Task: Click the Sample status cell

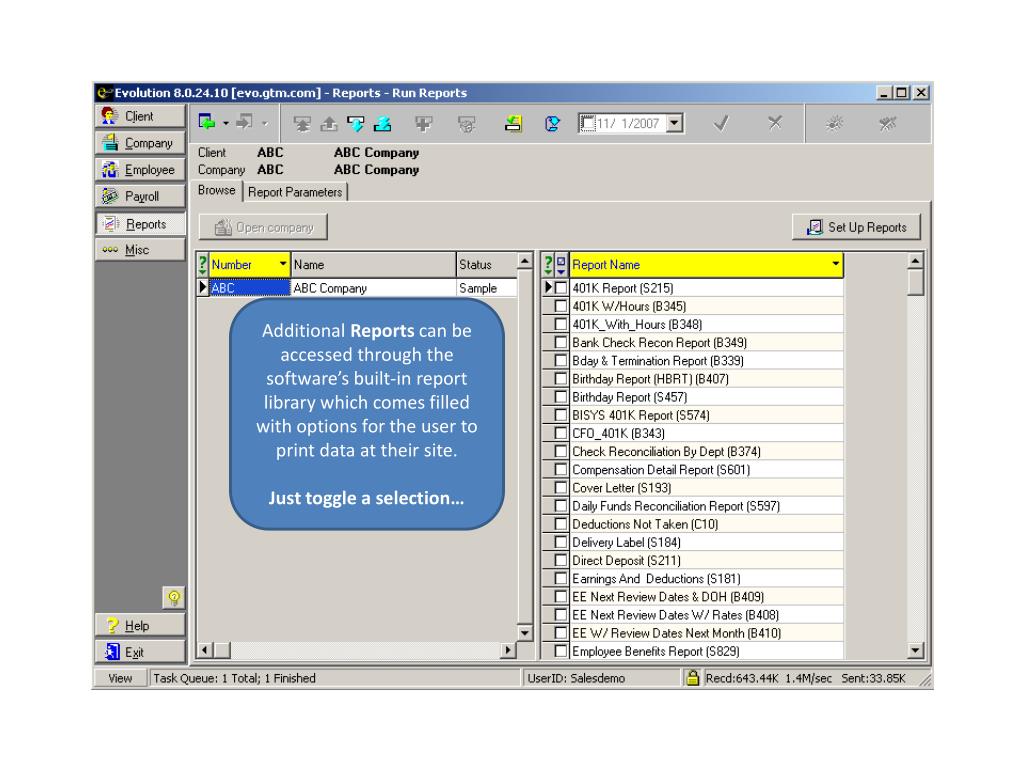Action: coord(487,288)
